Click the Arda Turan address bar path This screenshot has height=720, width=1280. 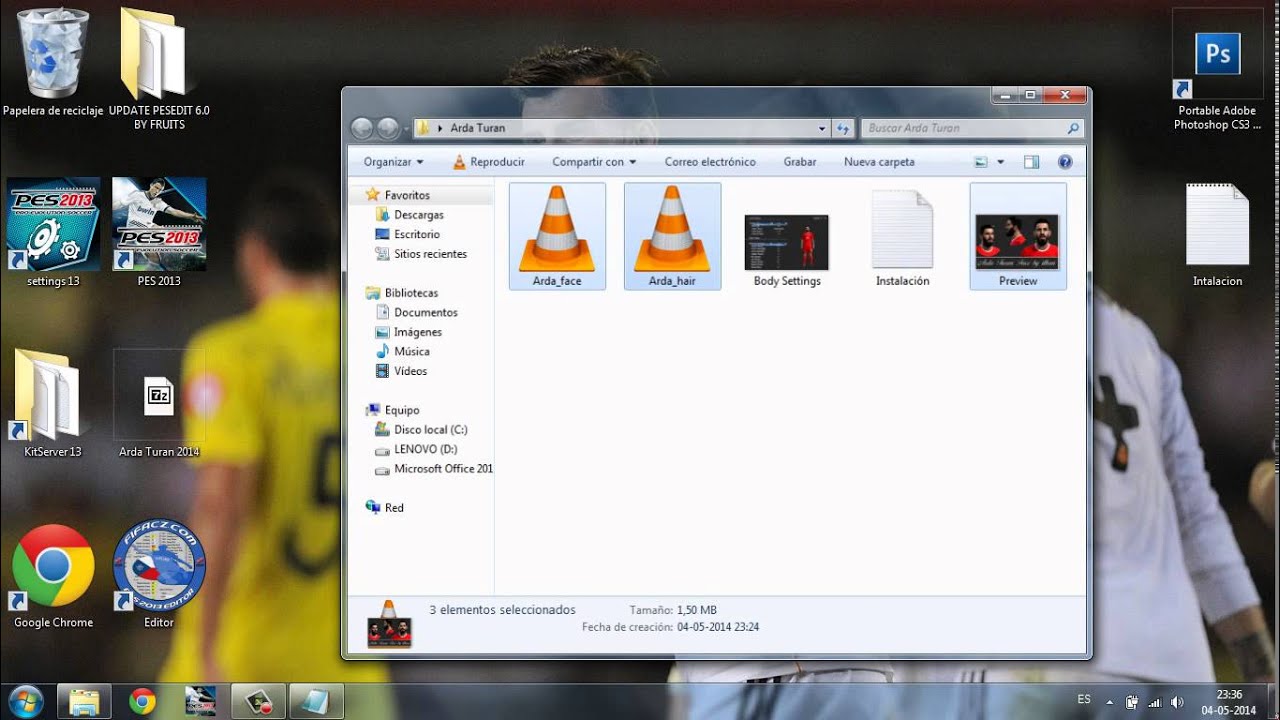[x=478, y=128]
